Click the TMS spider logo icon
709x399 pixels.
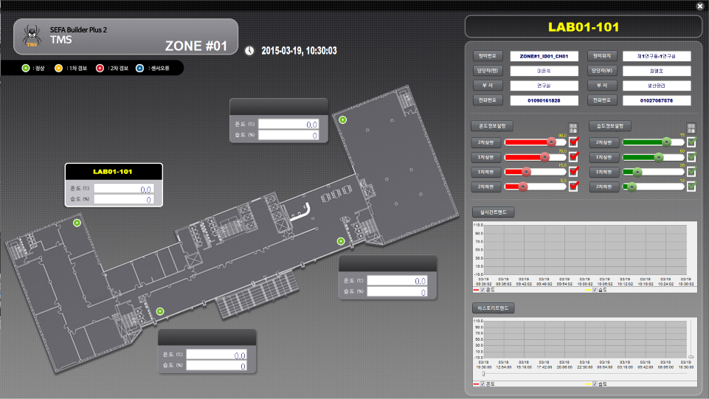[x=32, y=36]
